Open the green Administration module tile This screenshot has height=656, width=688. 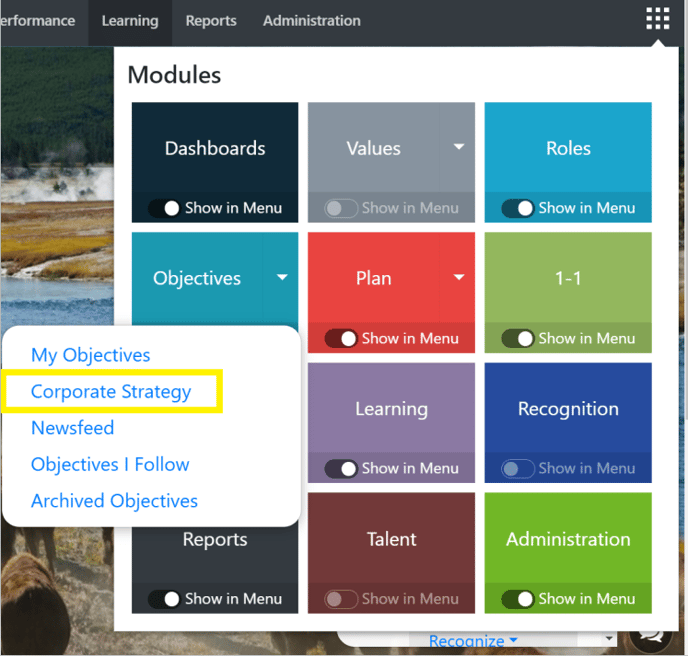[568, 539]
